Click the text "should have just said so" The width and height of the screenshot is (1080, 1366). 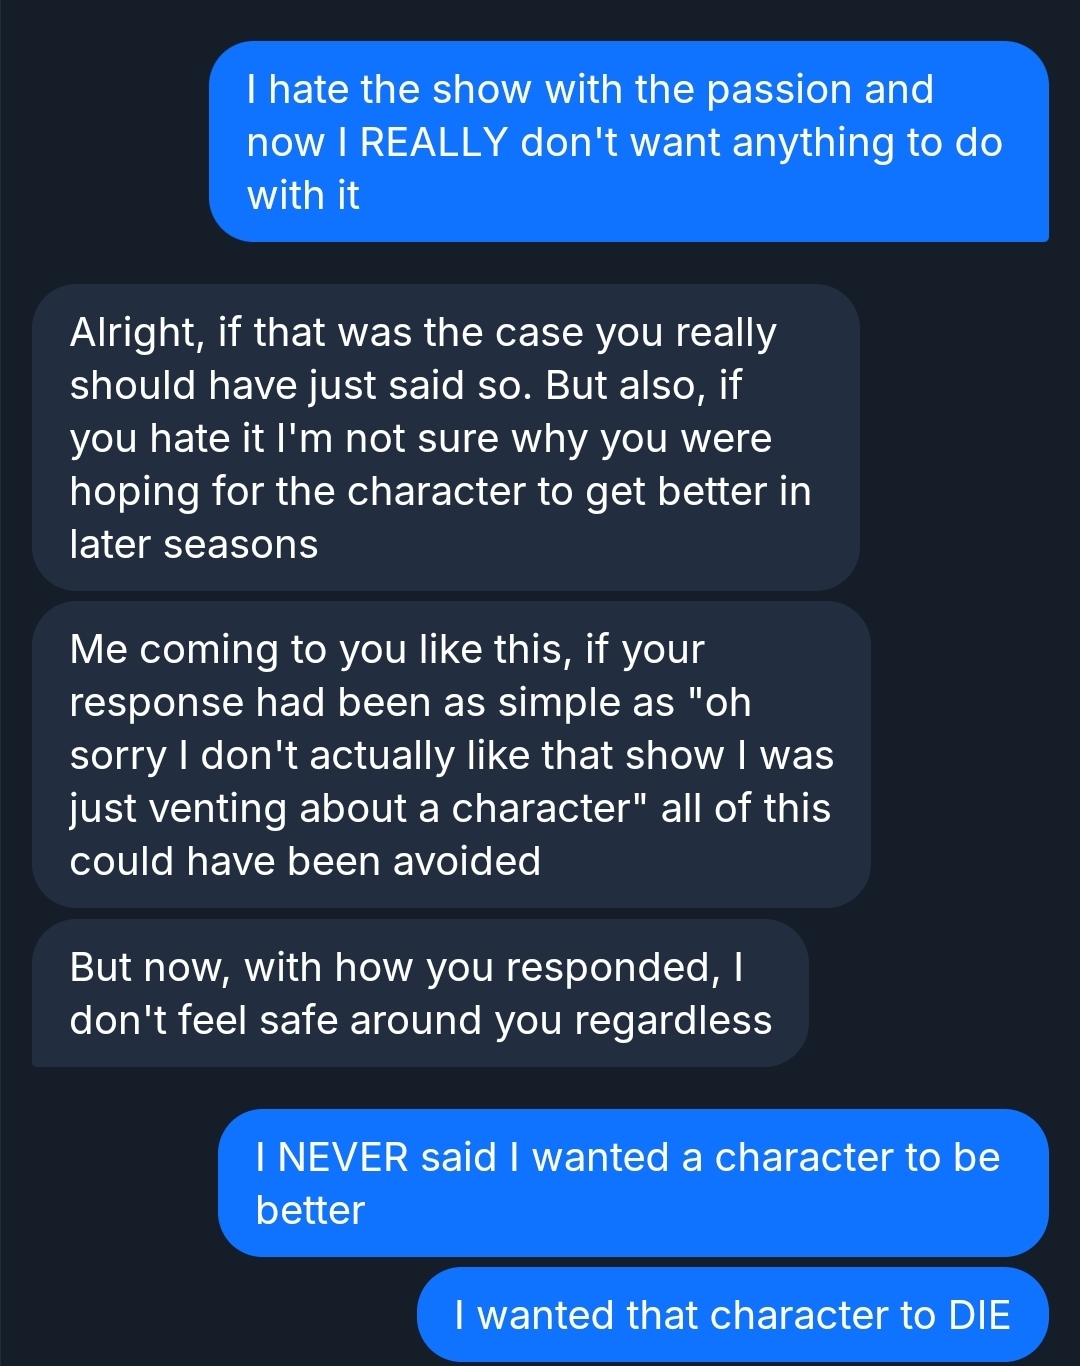point(299,385)
